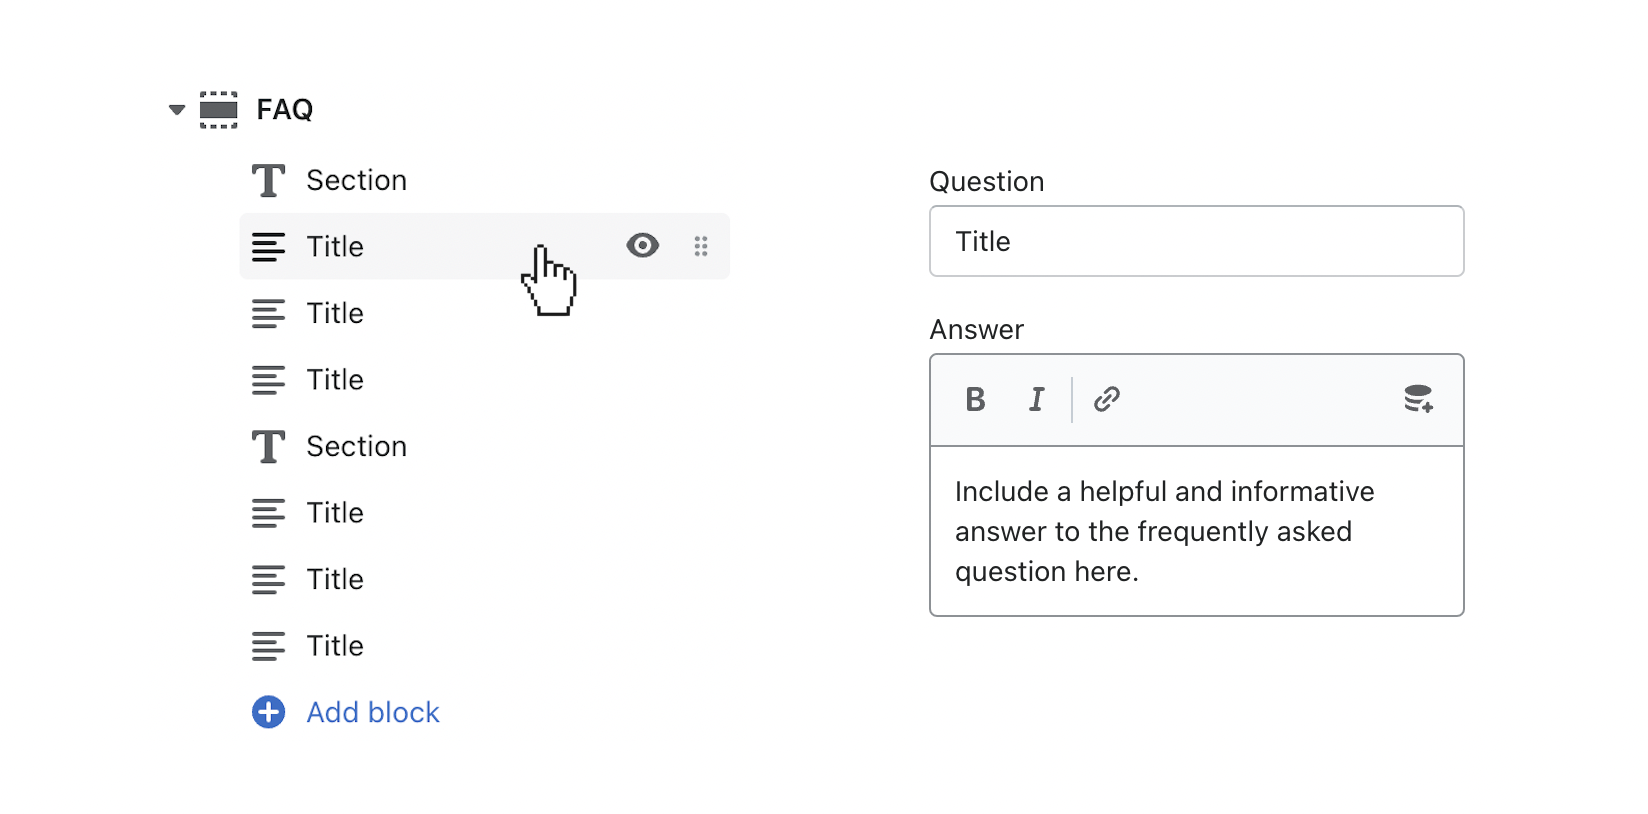Click the heading icon beside the second Section
Screen dimensions: 1648x814
pyautogui.click(x=267, y=446)
